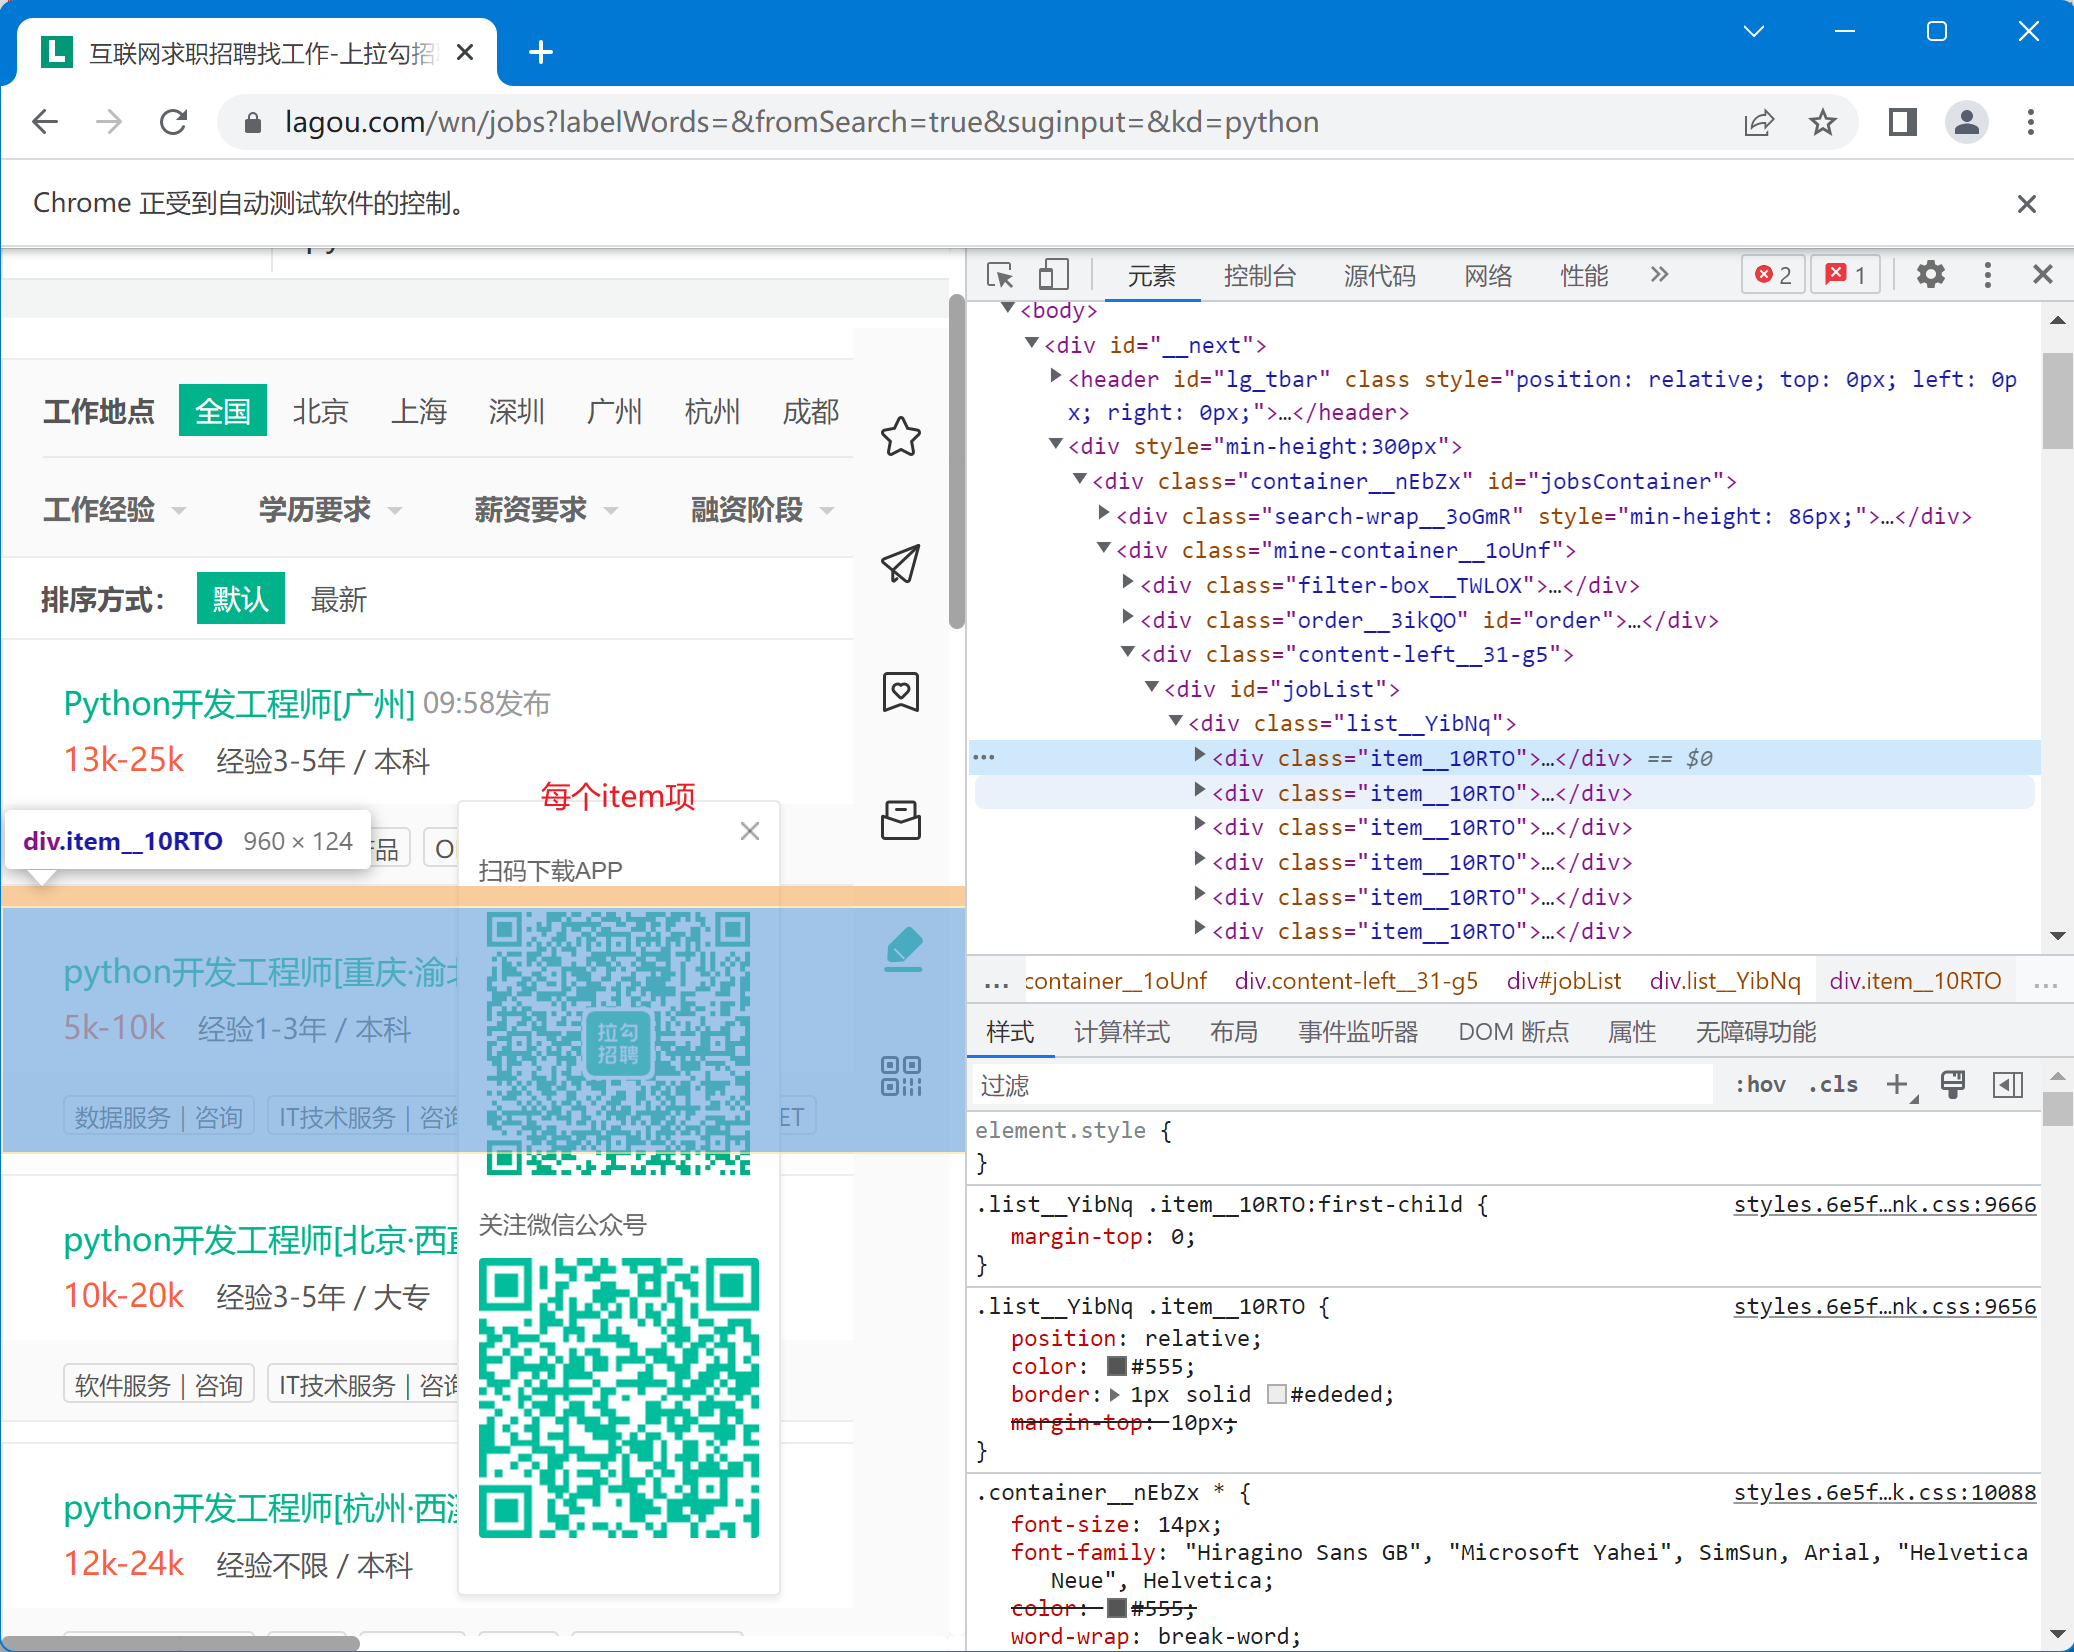Open styles.css:9666 source link
Screen dimensions: 2074x1652
coord(1884,1205)
